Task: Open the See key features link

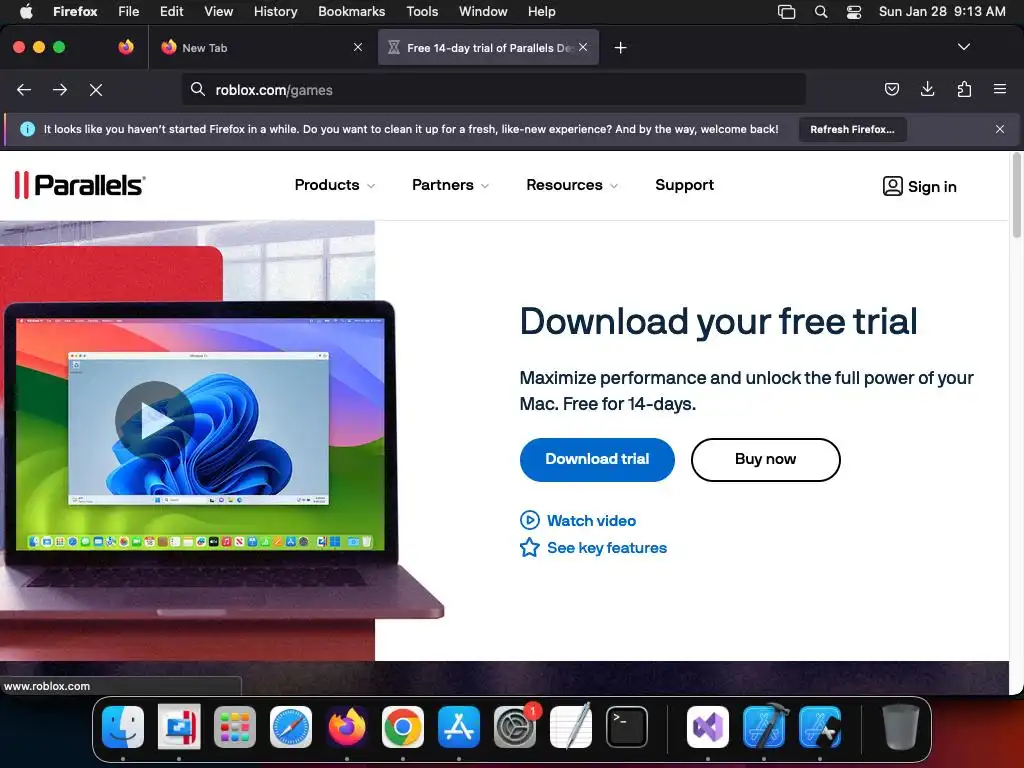Action: (x=593, y=547)
